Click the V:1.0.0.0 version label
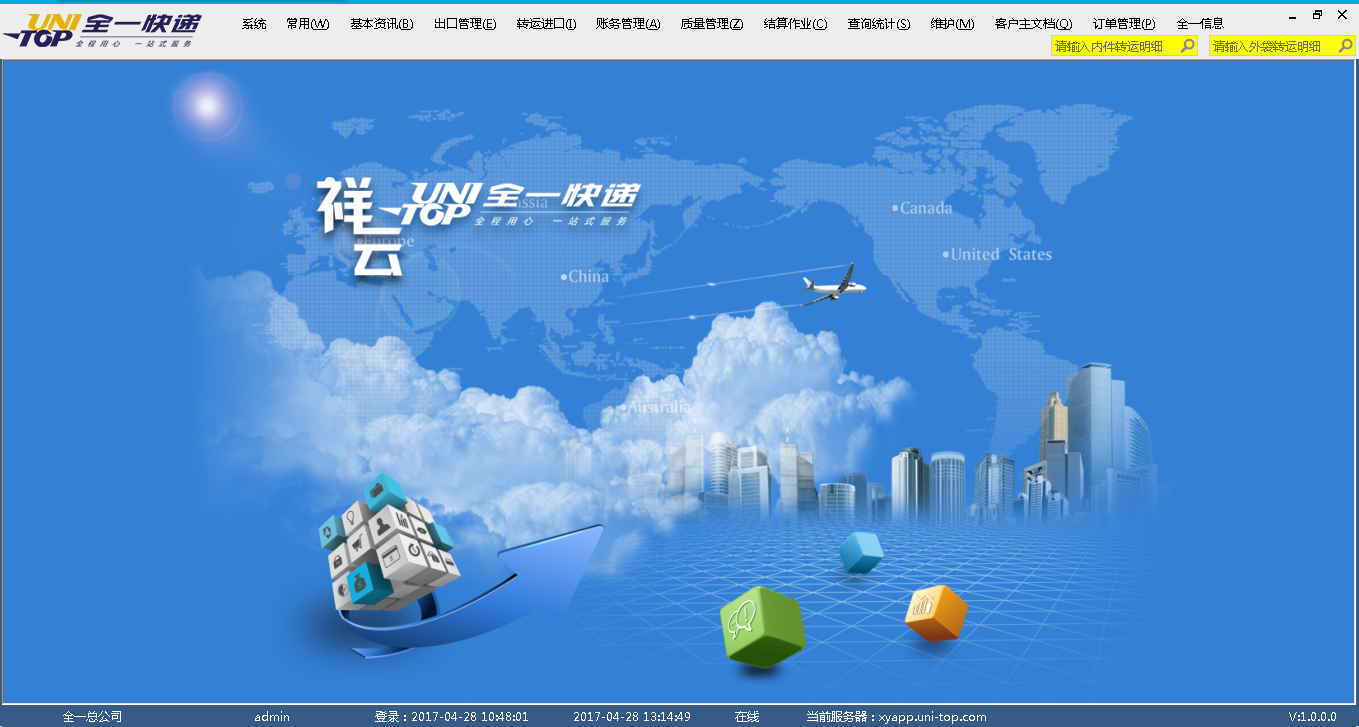Screen dimensions: 1359x727 (x=1312, y=717)
